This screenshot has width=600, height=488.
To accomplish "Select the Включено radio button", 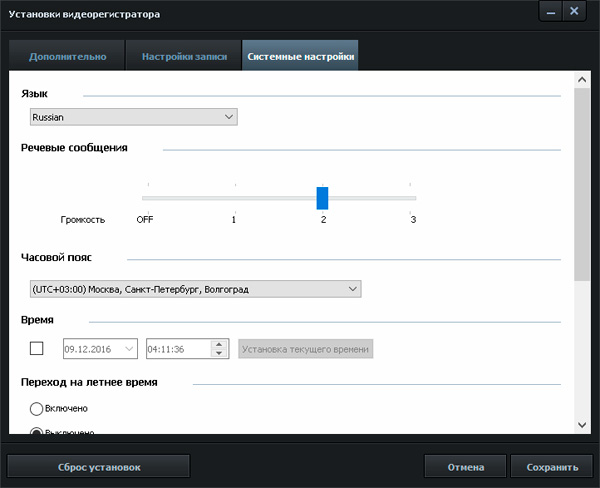I will (x=37, y=408).
